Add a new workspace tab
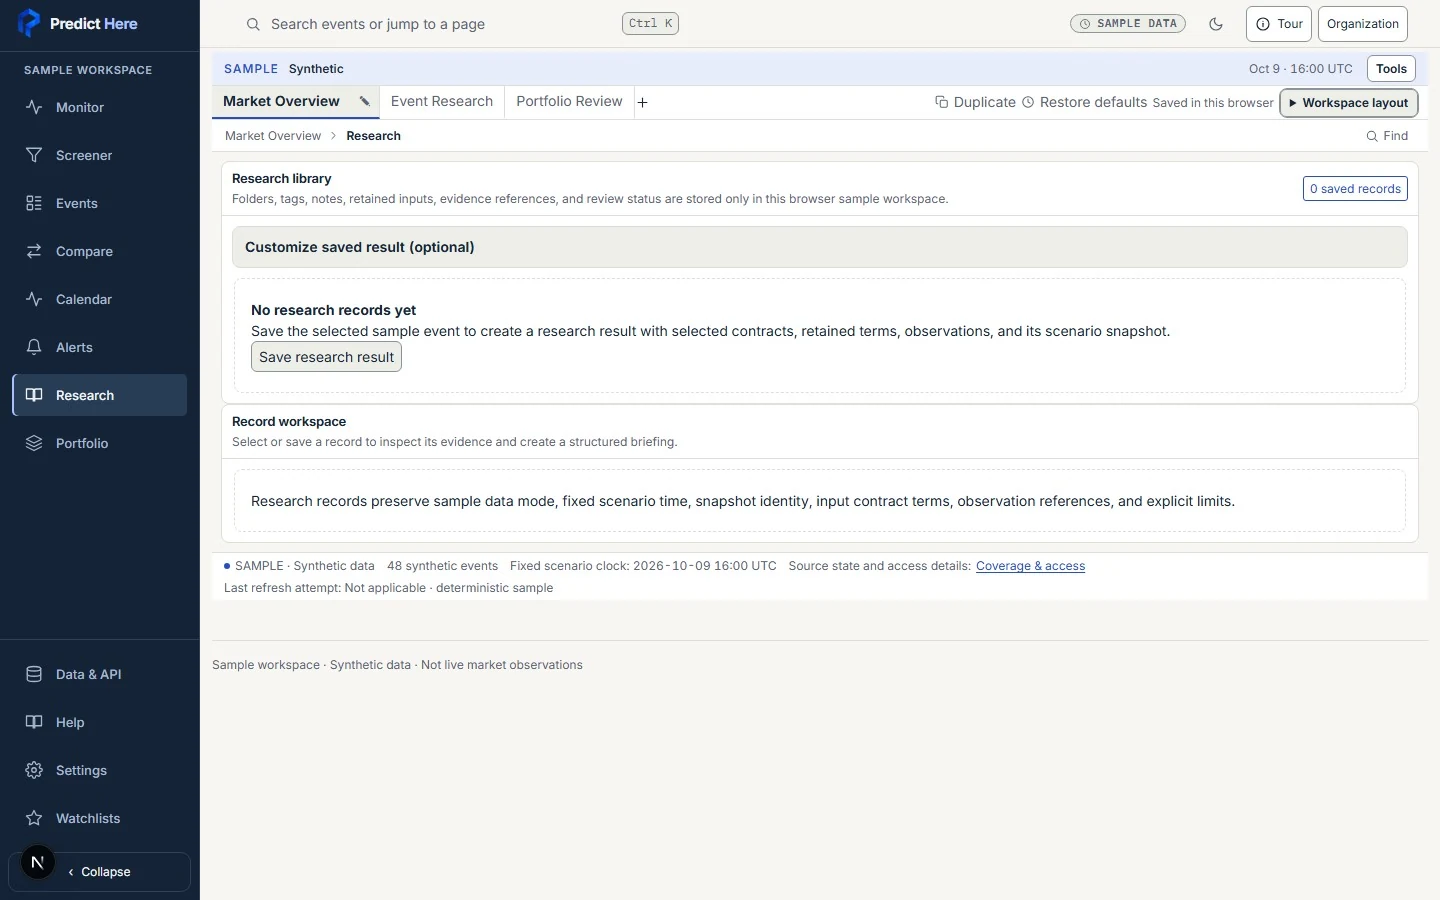1440x900 pixels. 643,102
